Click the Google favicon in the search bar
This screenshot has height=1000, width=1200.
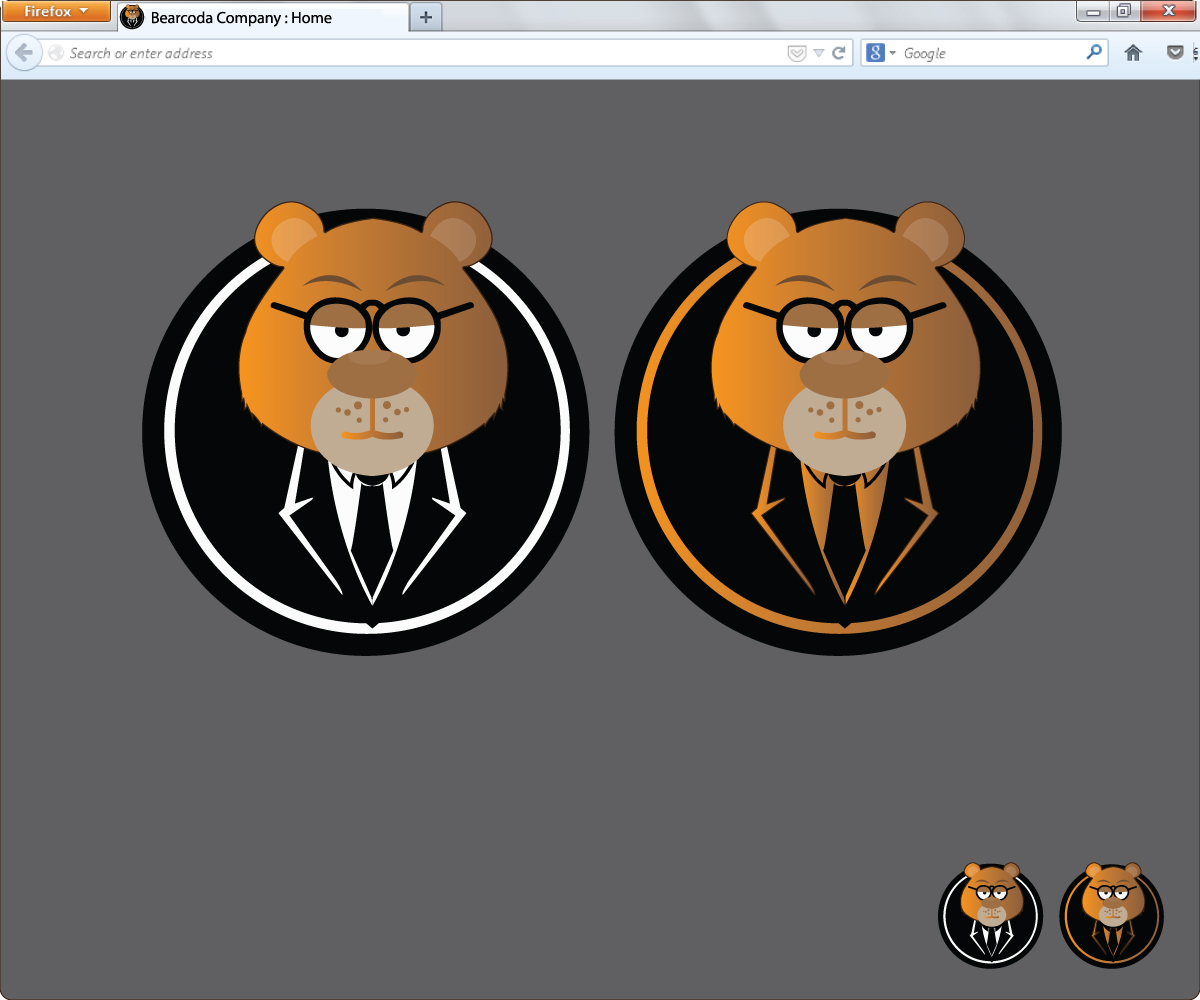point(875,52)
